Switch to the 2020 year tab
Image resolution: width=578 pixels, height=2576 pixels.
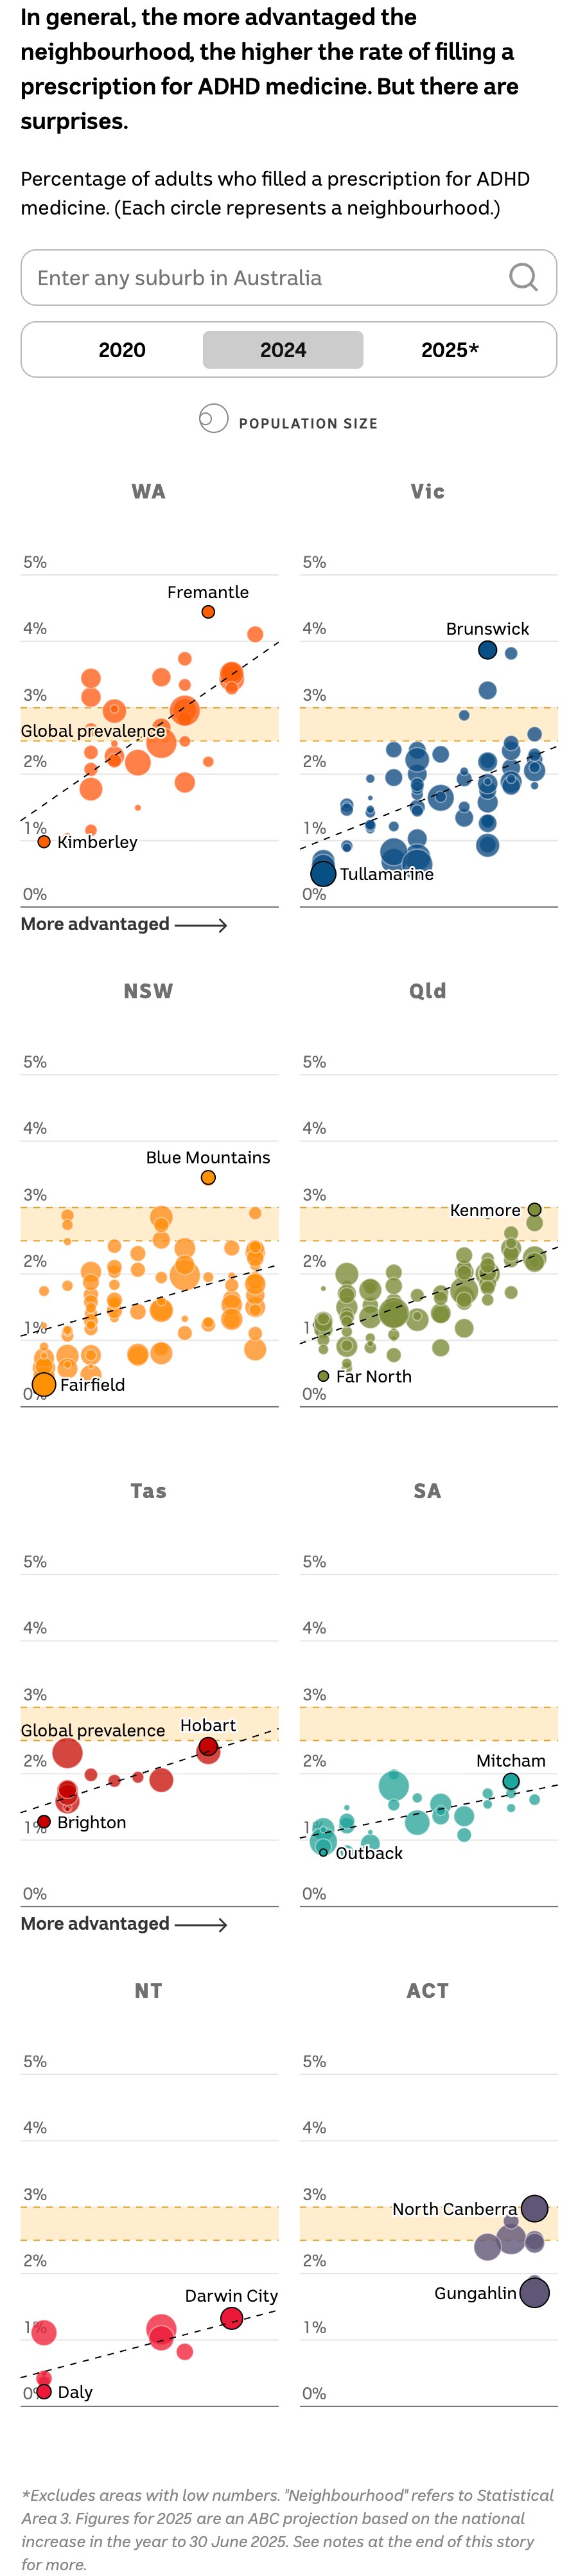(122, 350)
